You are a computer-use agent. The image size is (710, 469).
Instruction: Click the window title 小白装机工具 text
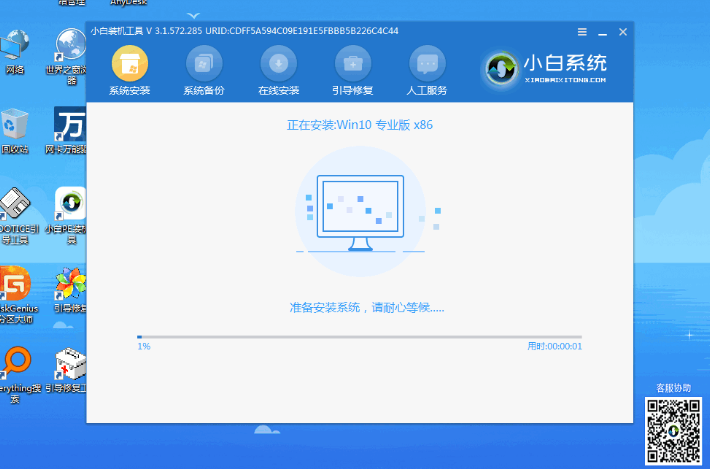point(117,31)
